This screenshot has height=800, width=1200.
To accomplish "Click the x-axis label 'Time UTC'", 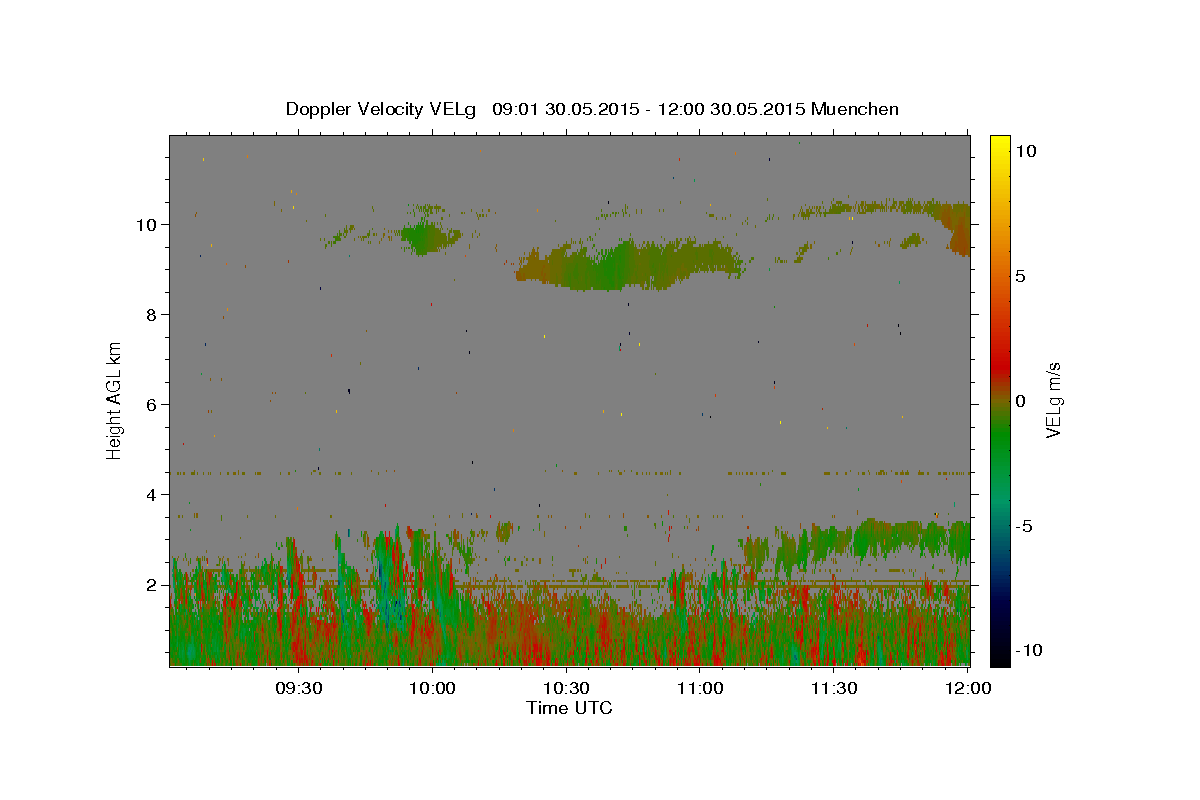I will (569, 708).
